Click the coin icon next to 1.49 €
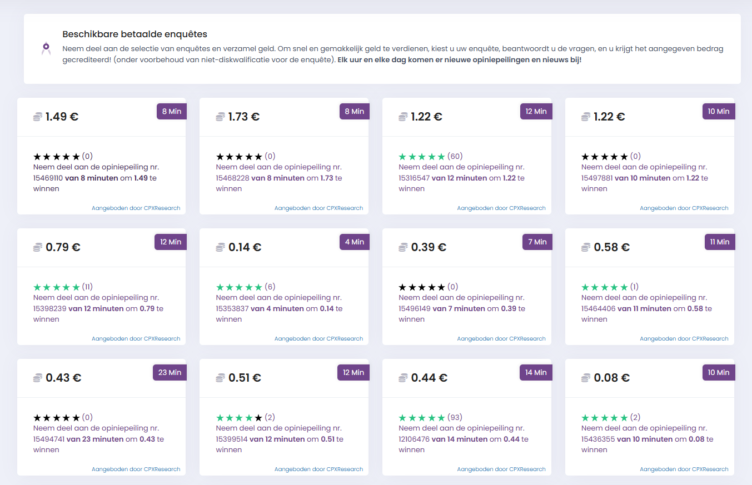Image resolution: width=752 pixels, height=485 pixels. click(38, 117)
